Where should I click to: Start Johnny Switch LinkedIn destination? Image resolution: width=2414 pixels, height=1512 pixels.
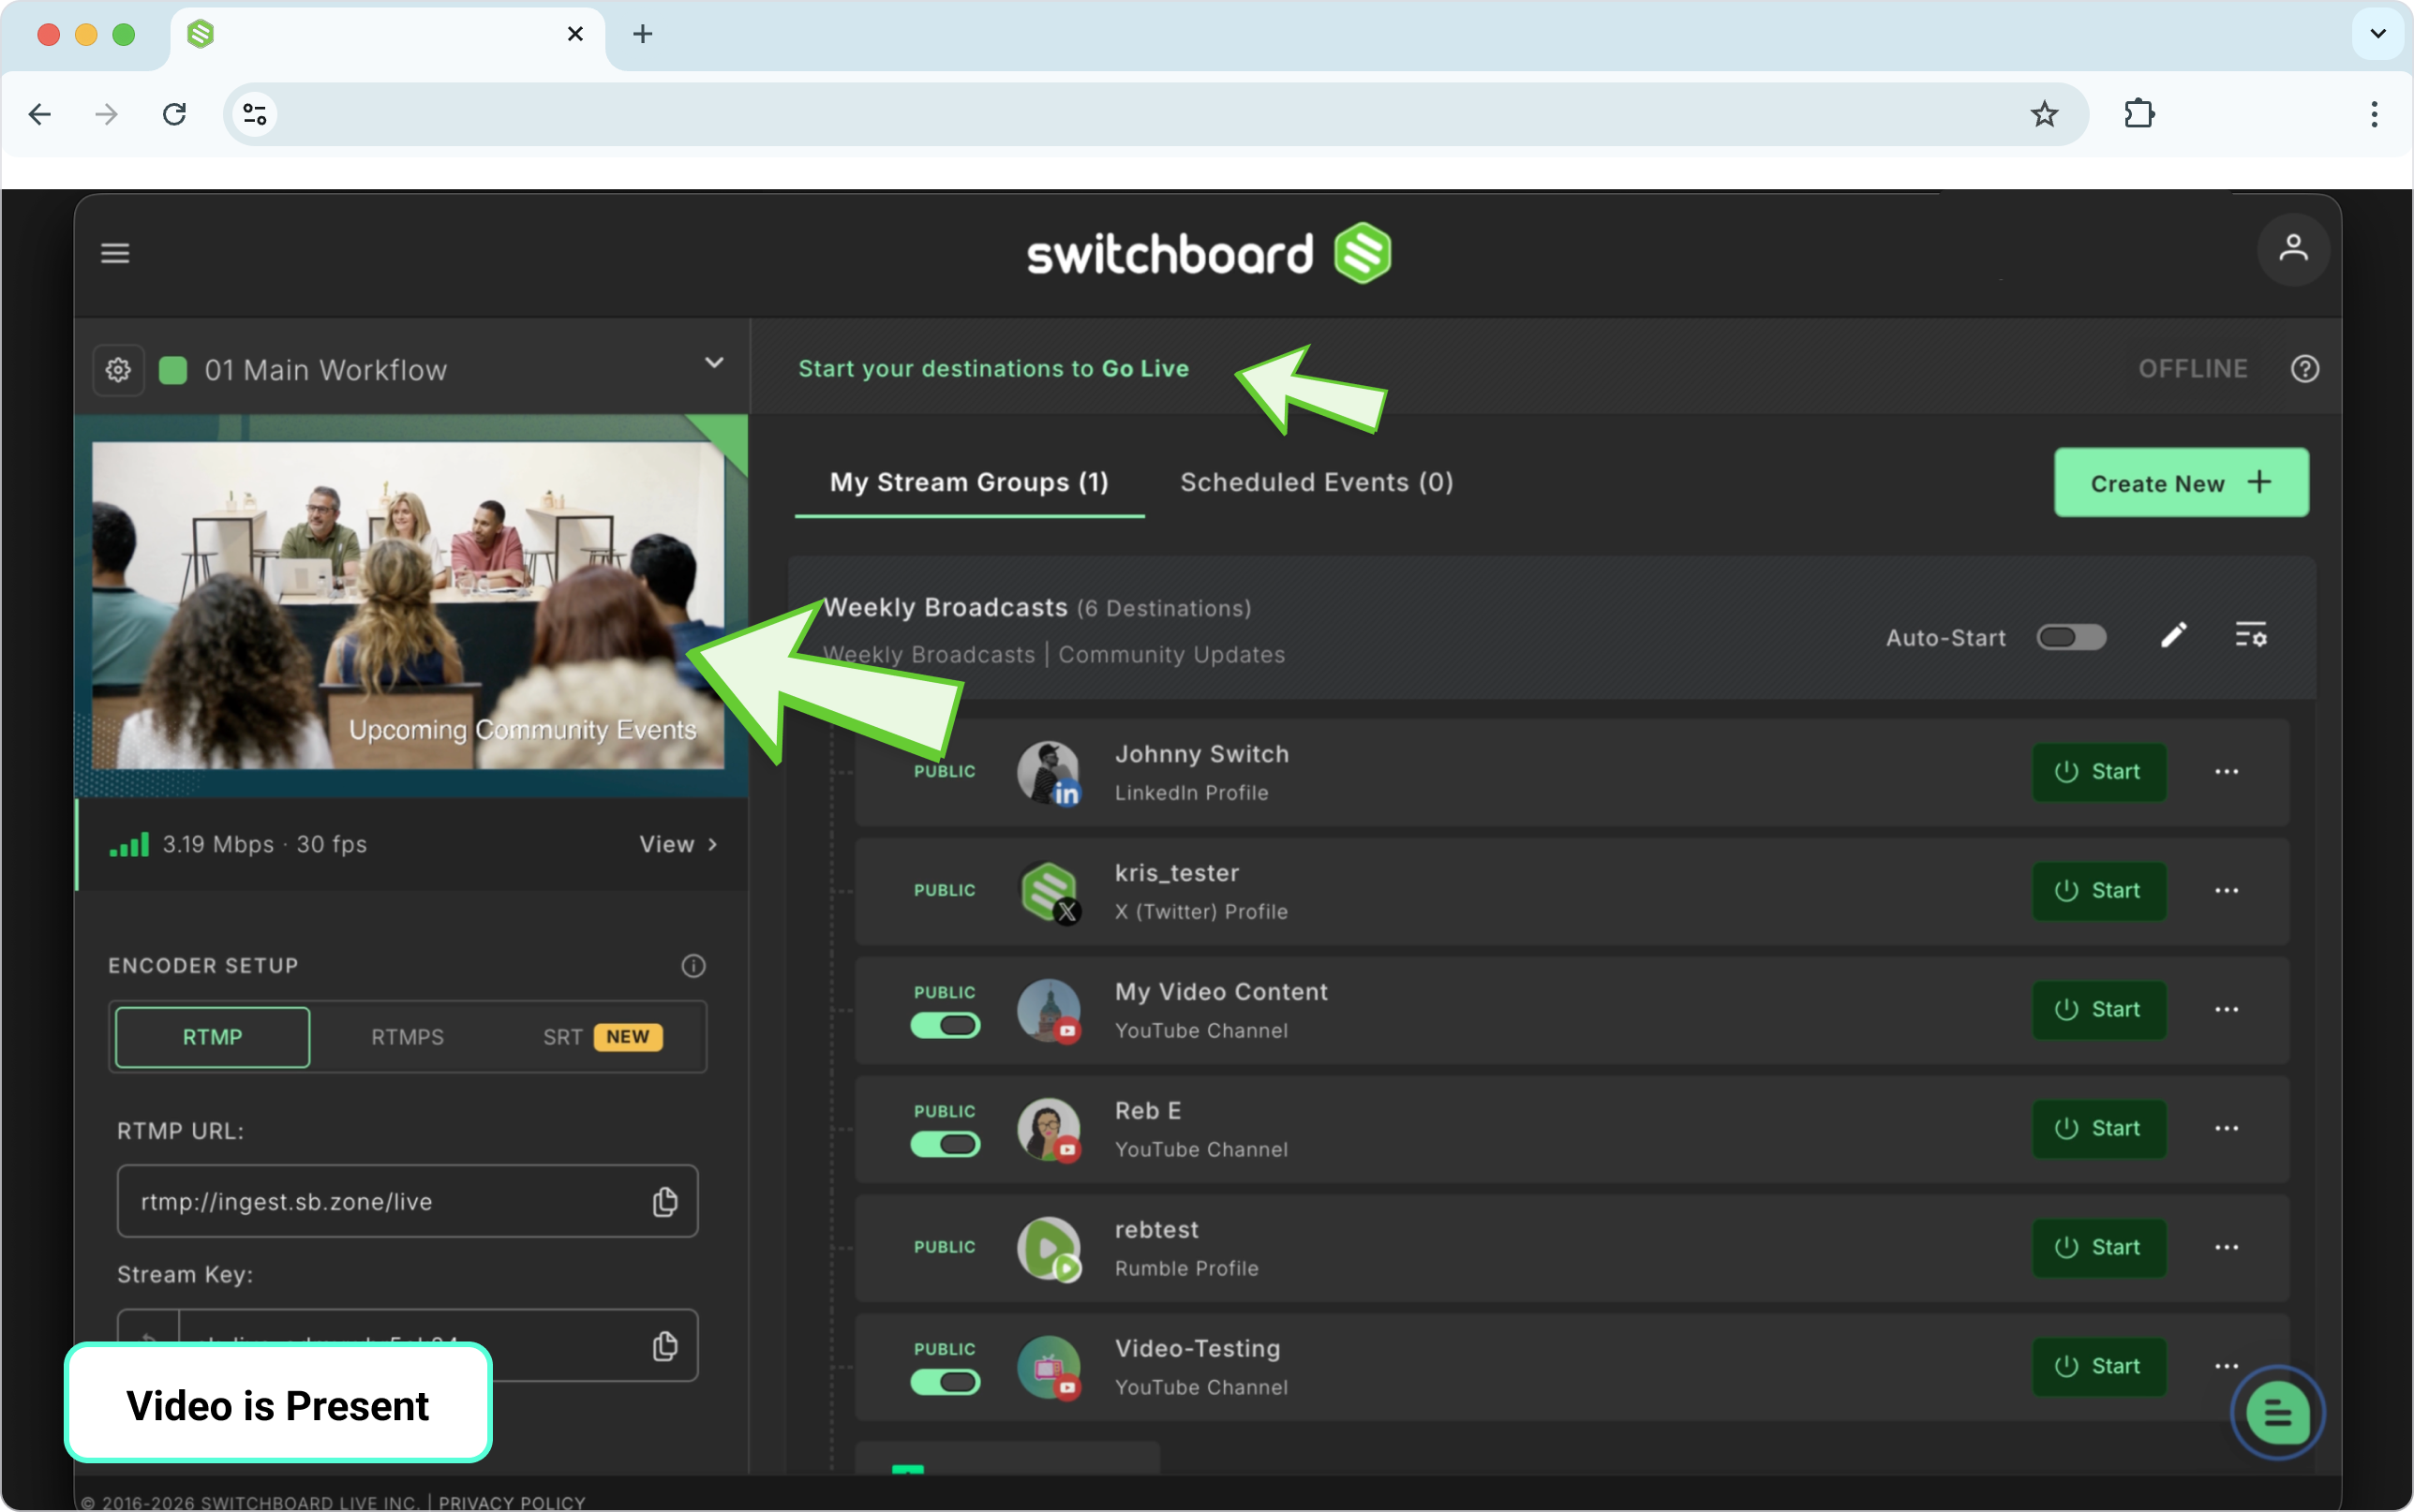pos(2098,772)
